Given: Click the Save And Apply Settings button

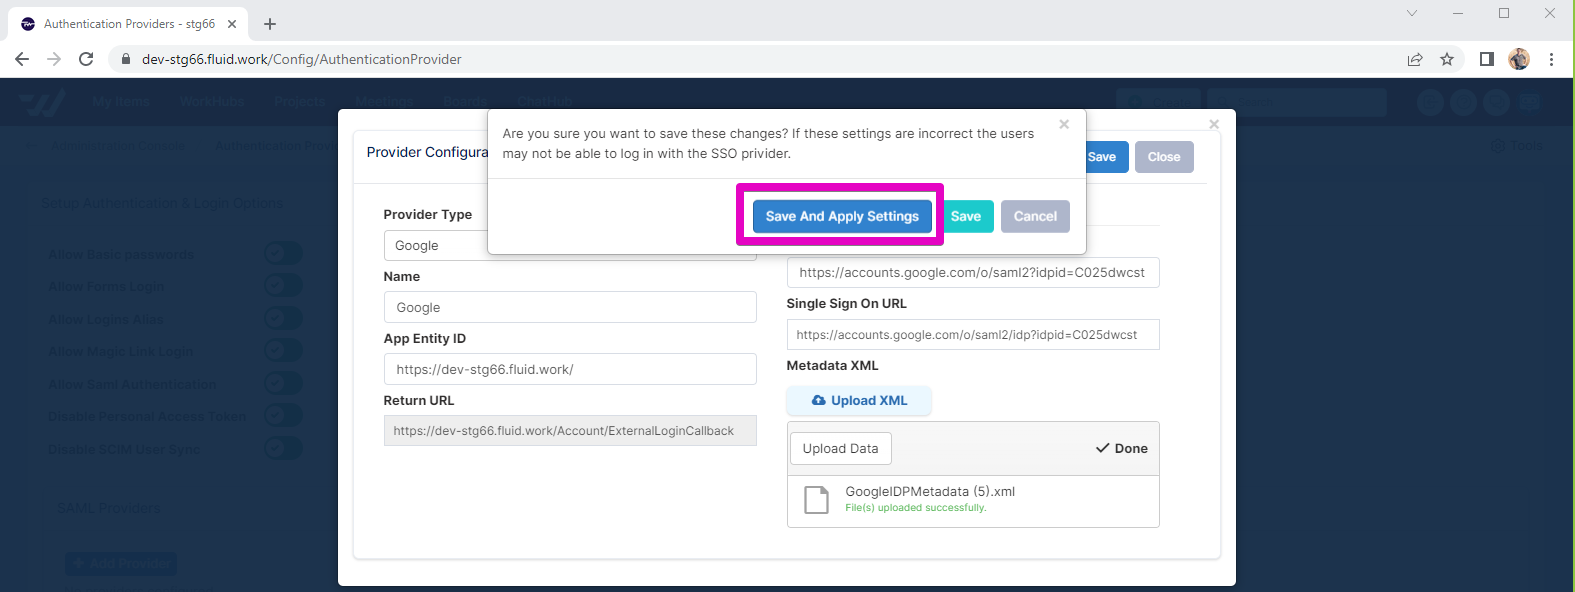Looking at the screenshot, I should pos(841,216).
